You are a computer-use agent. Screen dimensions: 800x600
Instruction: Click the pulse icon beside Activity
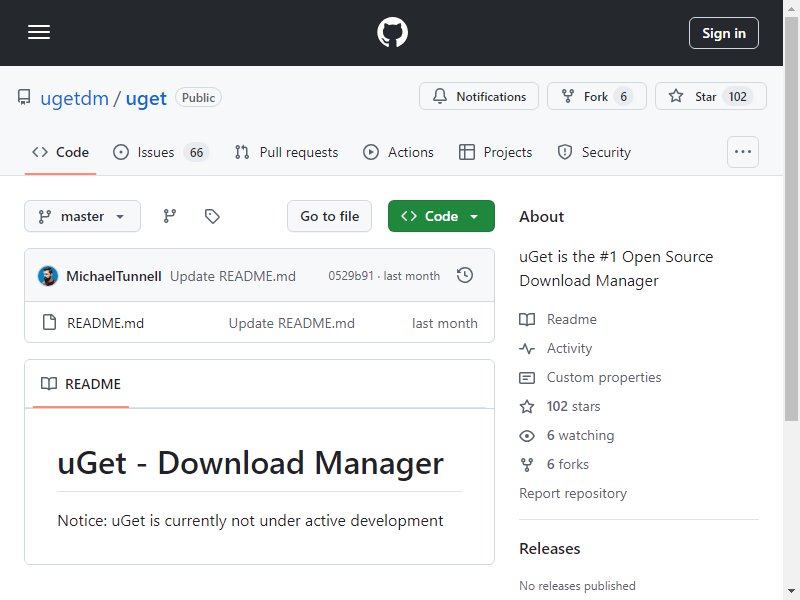tap(527, 349)
